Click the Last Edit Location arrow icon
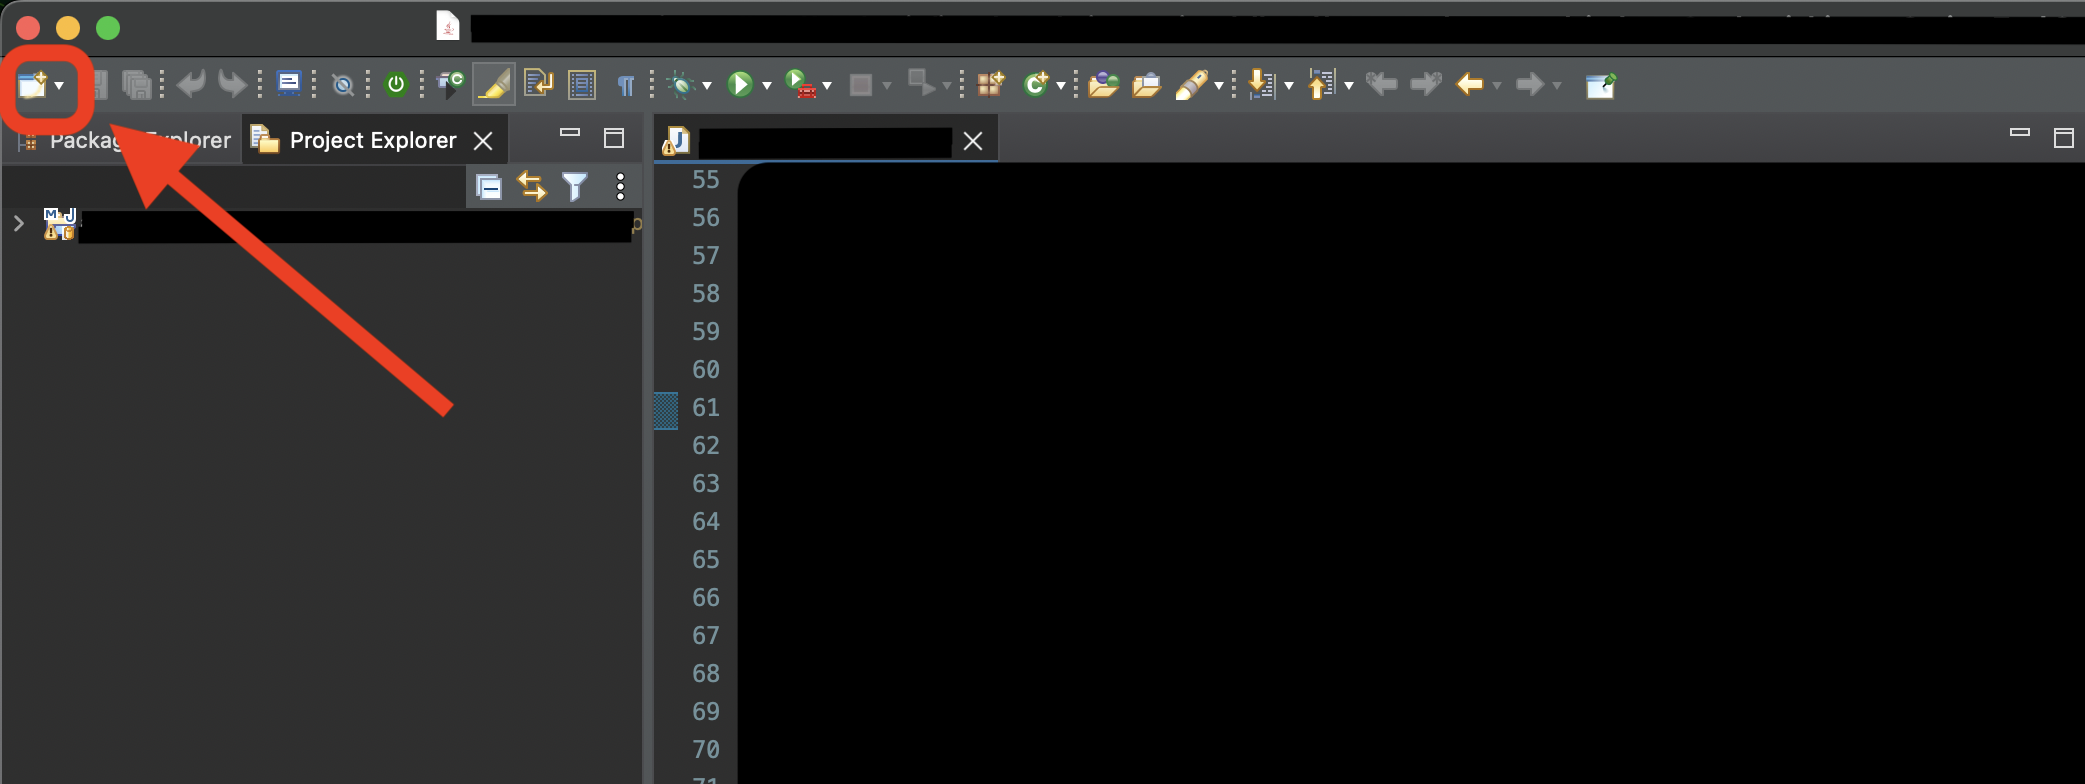This screenshot has width=2085, height=784. tap(1382, 84)
